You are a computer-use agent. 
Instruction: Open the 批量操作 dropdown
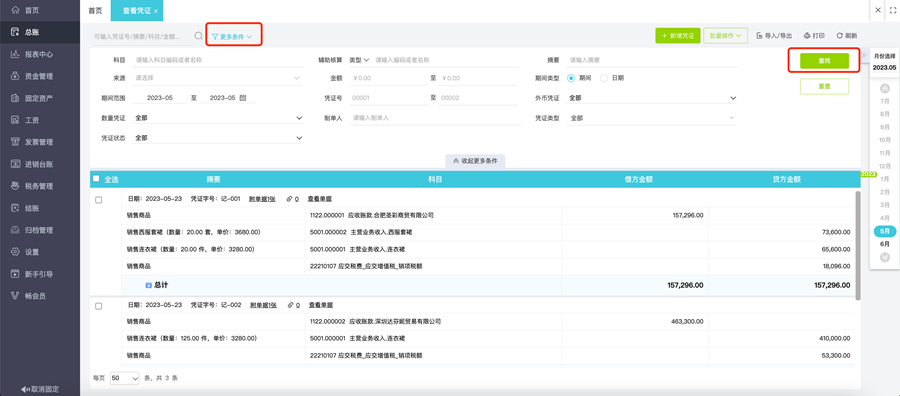click(725, 36)
